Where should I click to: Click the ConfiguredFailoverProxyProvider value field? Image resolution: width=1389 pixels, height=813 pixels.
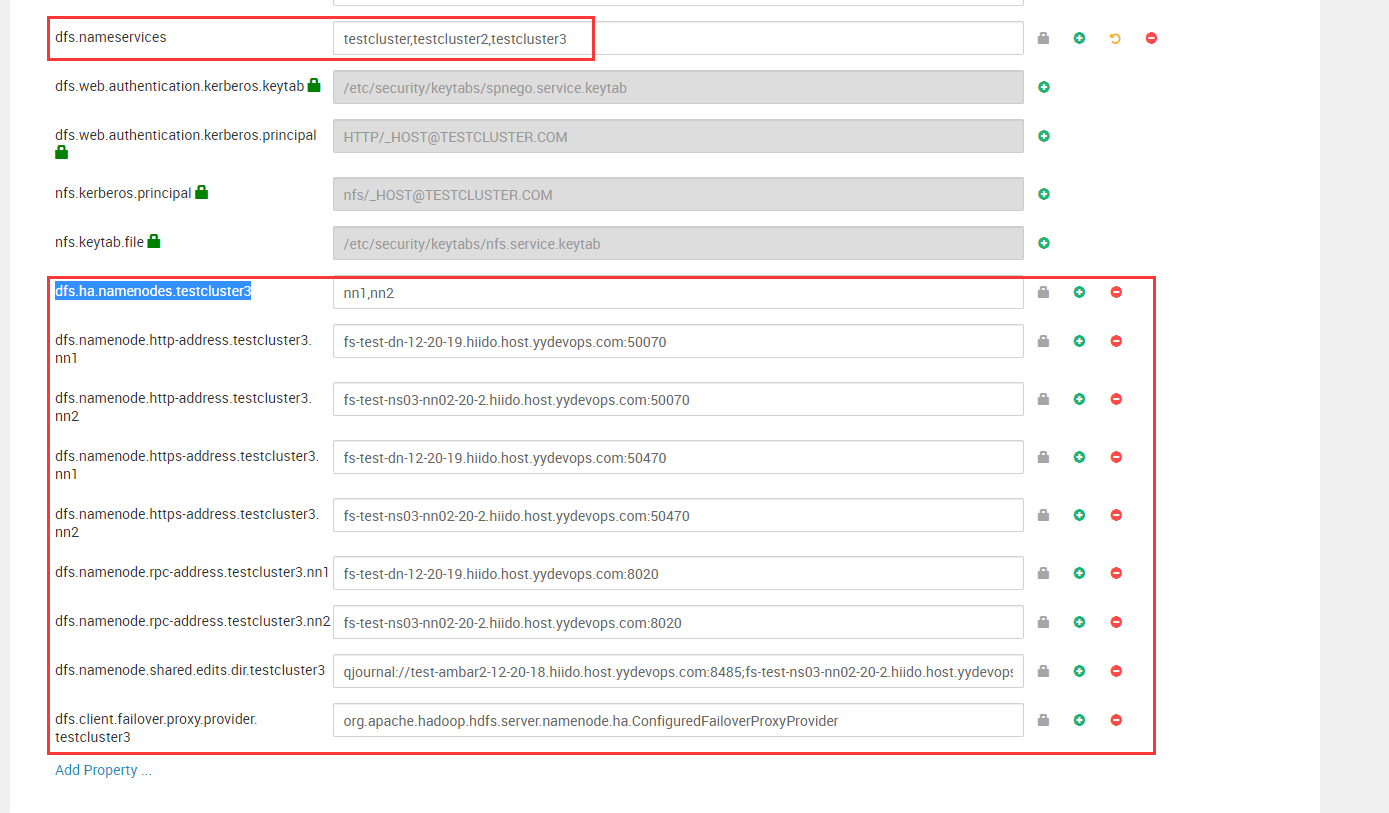coord(677,720)
